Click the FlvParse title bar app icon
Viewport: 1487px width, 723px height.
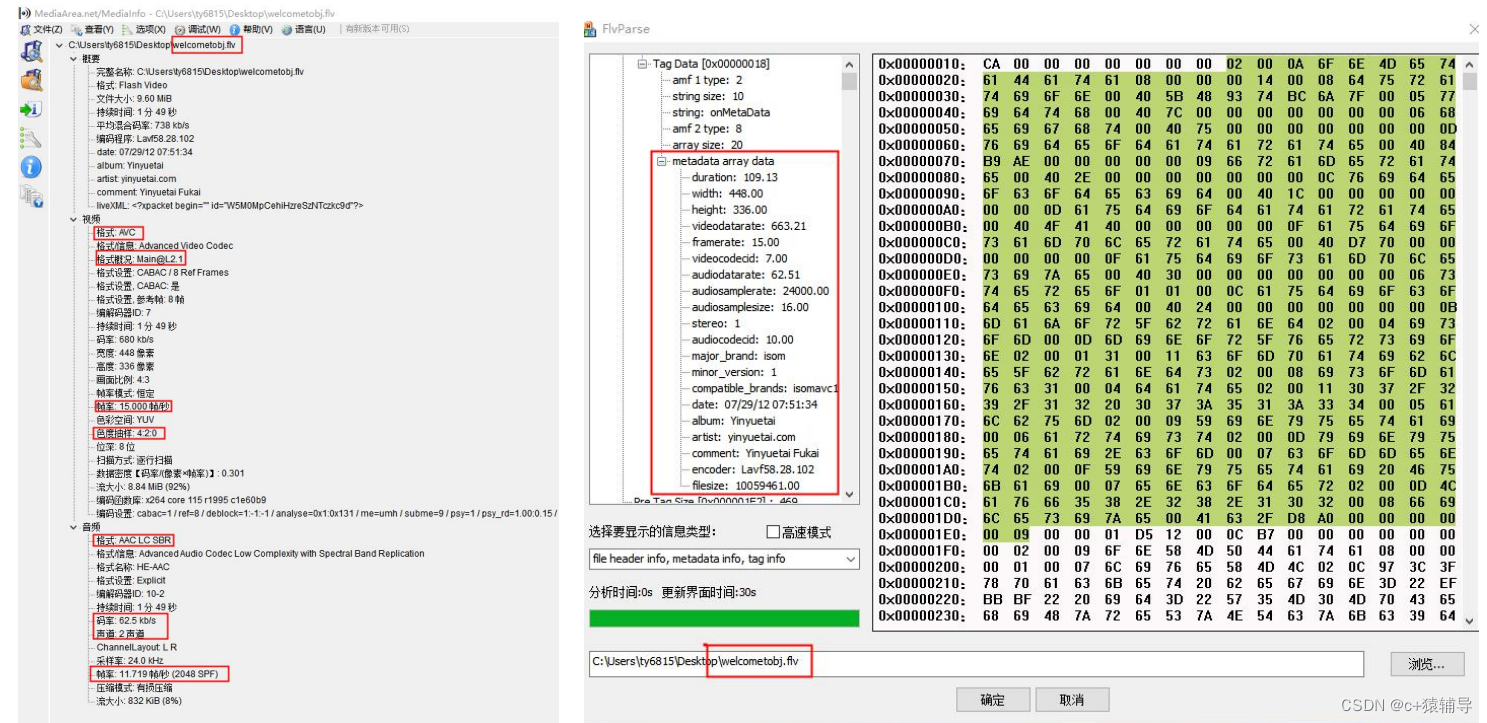[x=590, y=29]
